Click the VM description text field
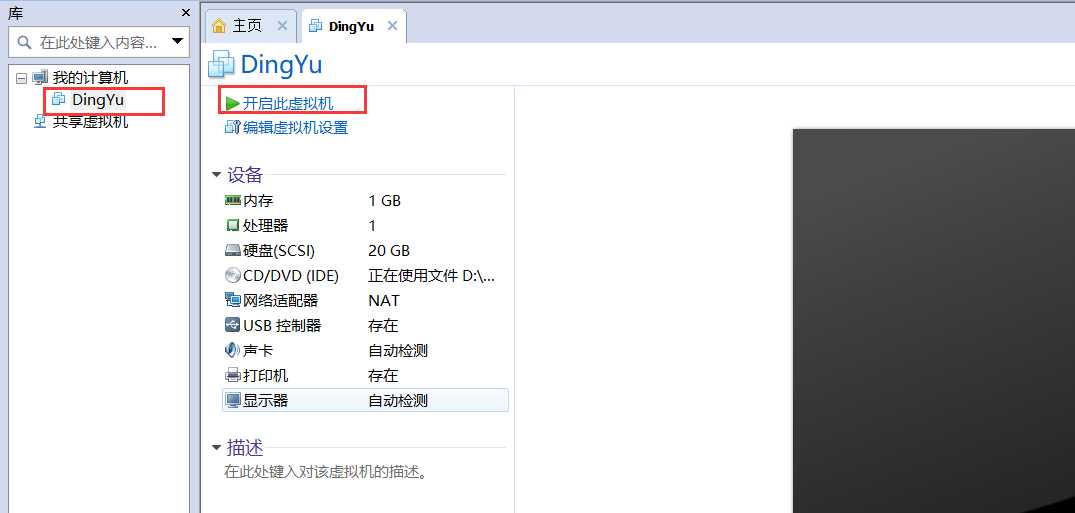 click(x=326, y=472)
